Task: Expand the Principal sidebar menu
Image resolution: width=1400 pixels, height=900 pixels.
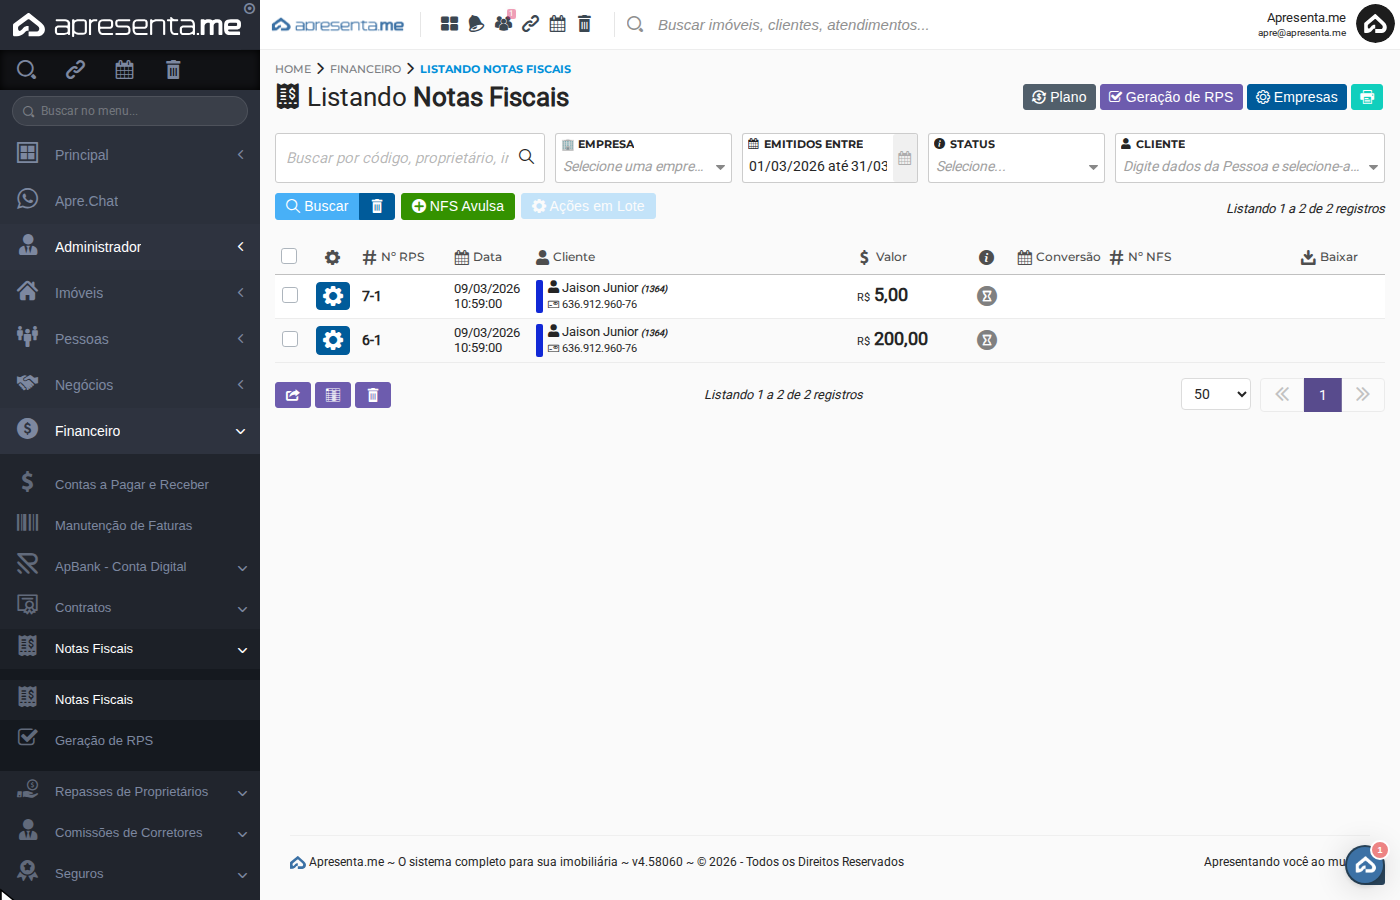Action: coord(130,155)
